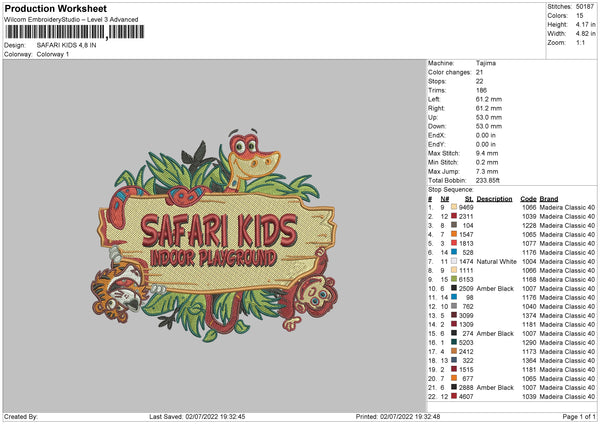Click the barcode under the Wilcom EmbroideryStudio line

coord(75,32)
